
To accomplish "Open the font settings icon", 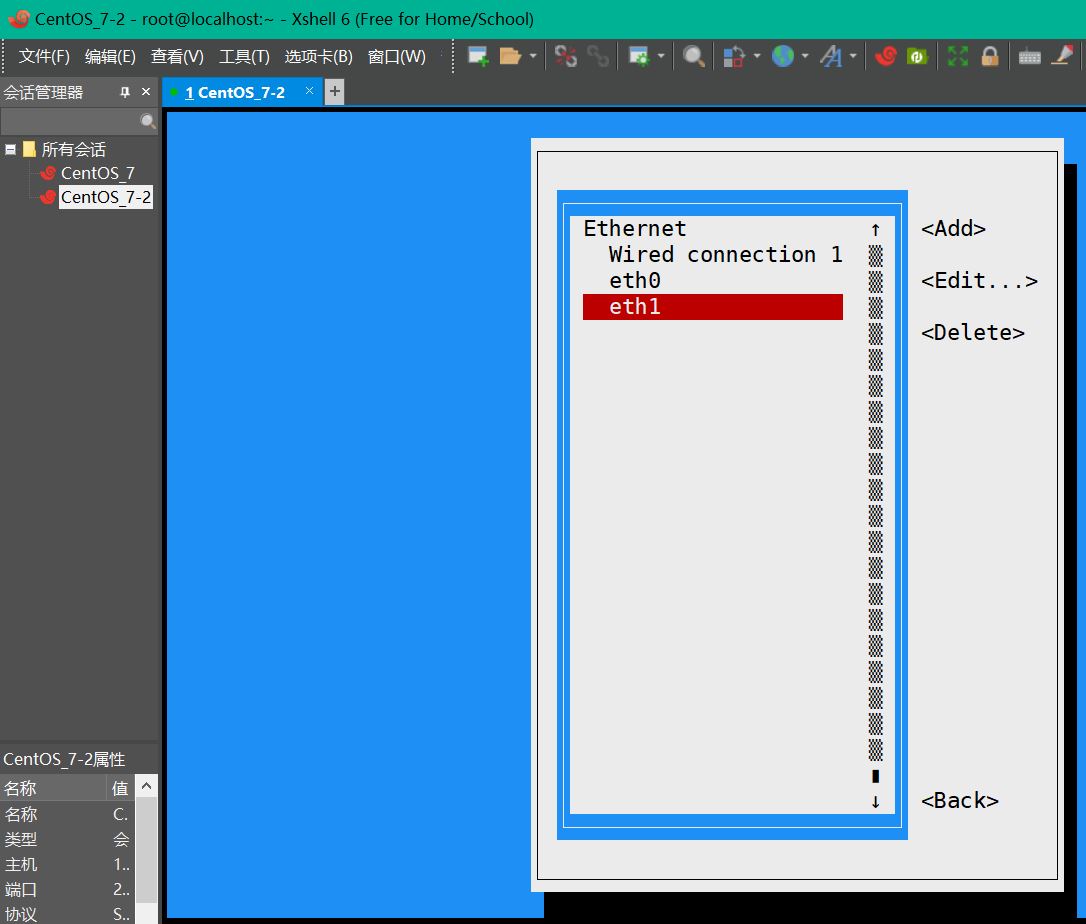I will (x=831, y=56).
